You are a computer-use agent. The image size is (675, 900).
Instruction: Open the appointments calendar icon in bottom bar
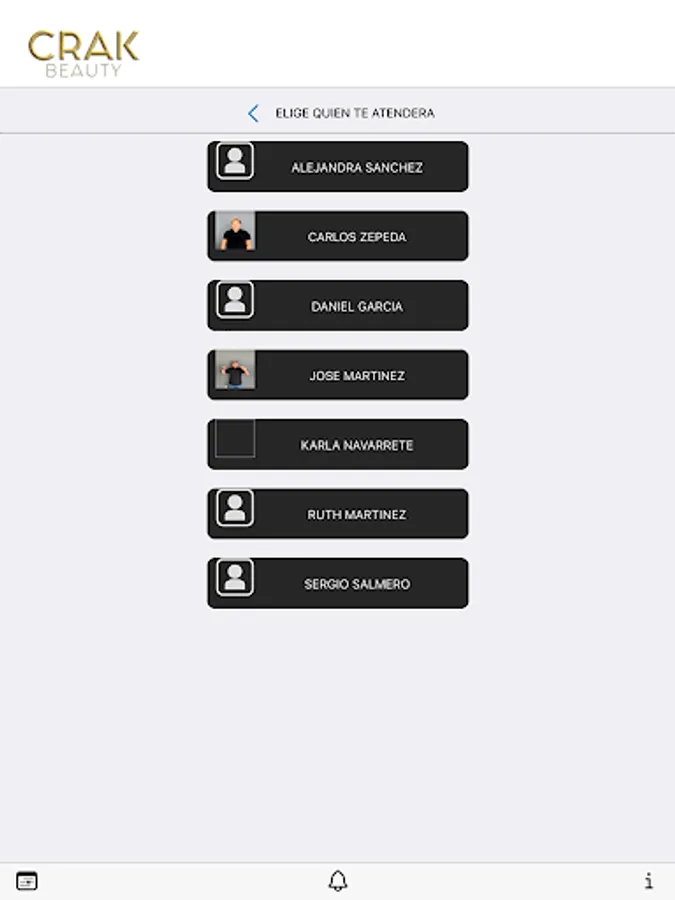coord(27,880)
